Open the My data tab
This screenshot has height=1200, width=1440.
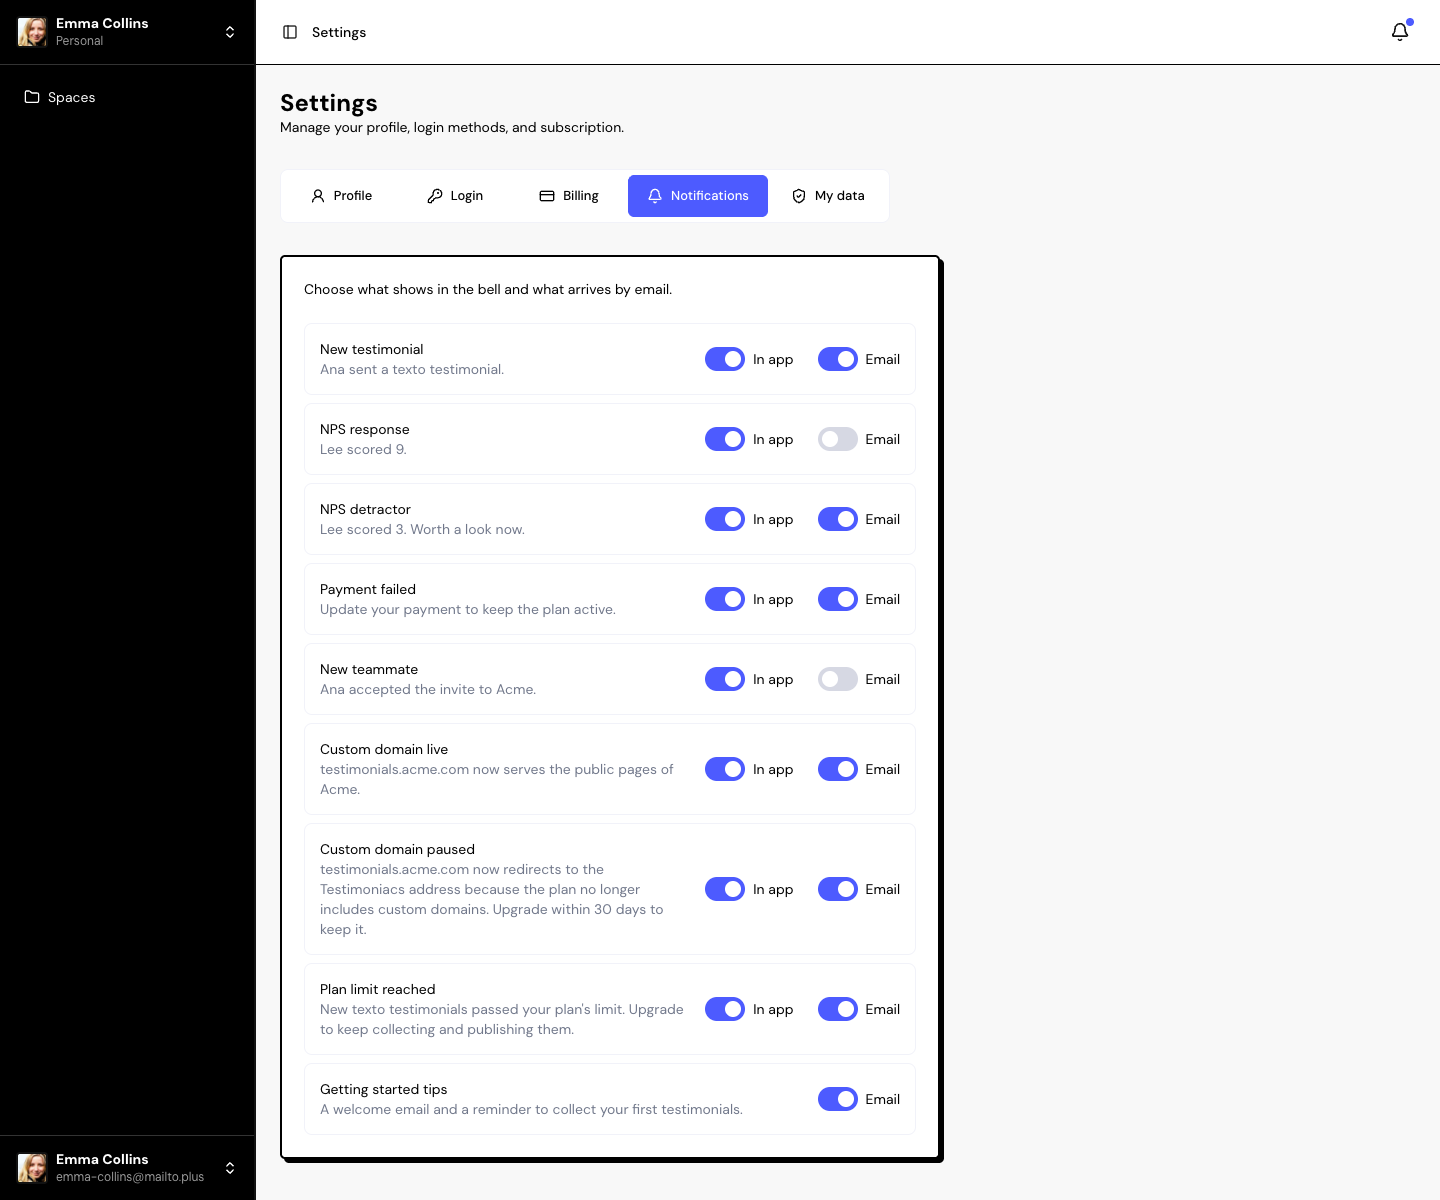(828, 196)
